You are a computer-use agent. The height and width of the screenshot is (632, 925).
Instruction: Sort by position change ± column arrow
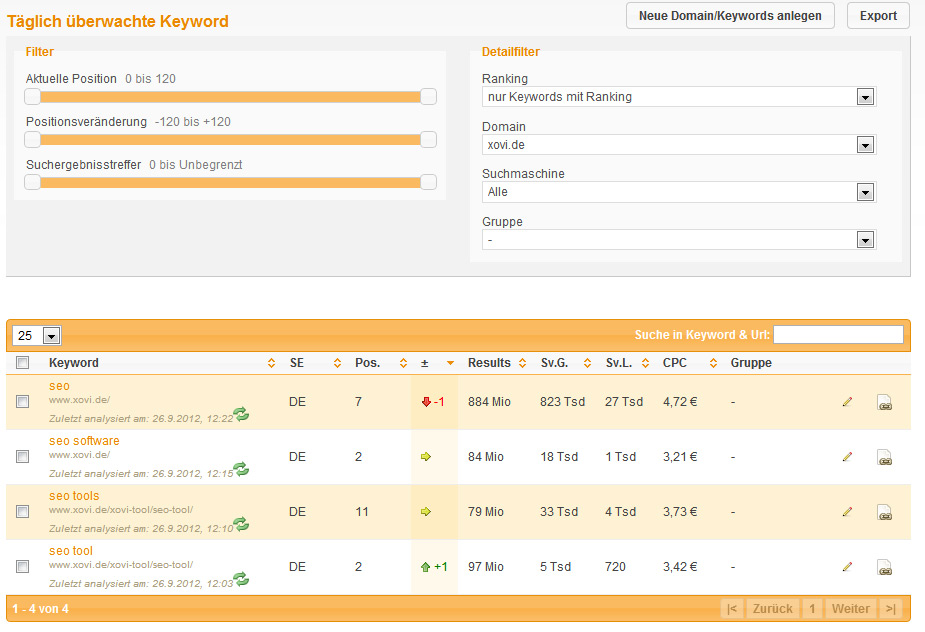[x=451, y=363]
